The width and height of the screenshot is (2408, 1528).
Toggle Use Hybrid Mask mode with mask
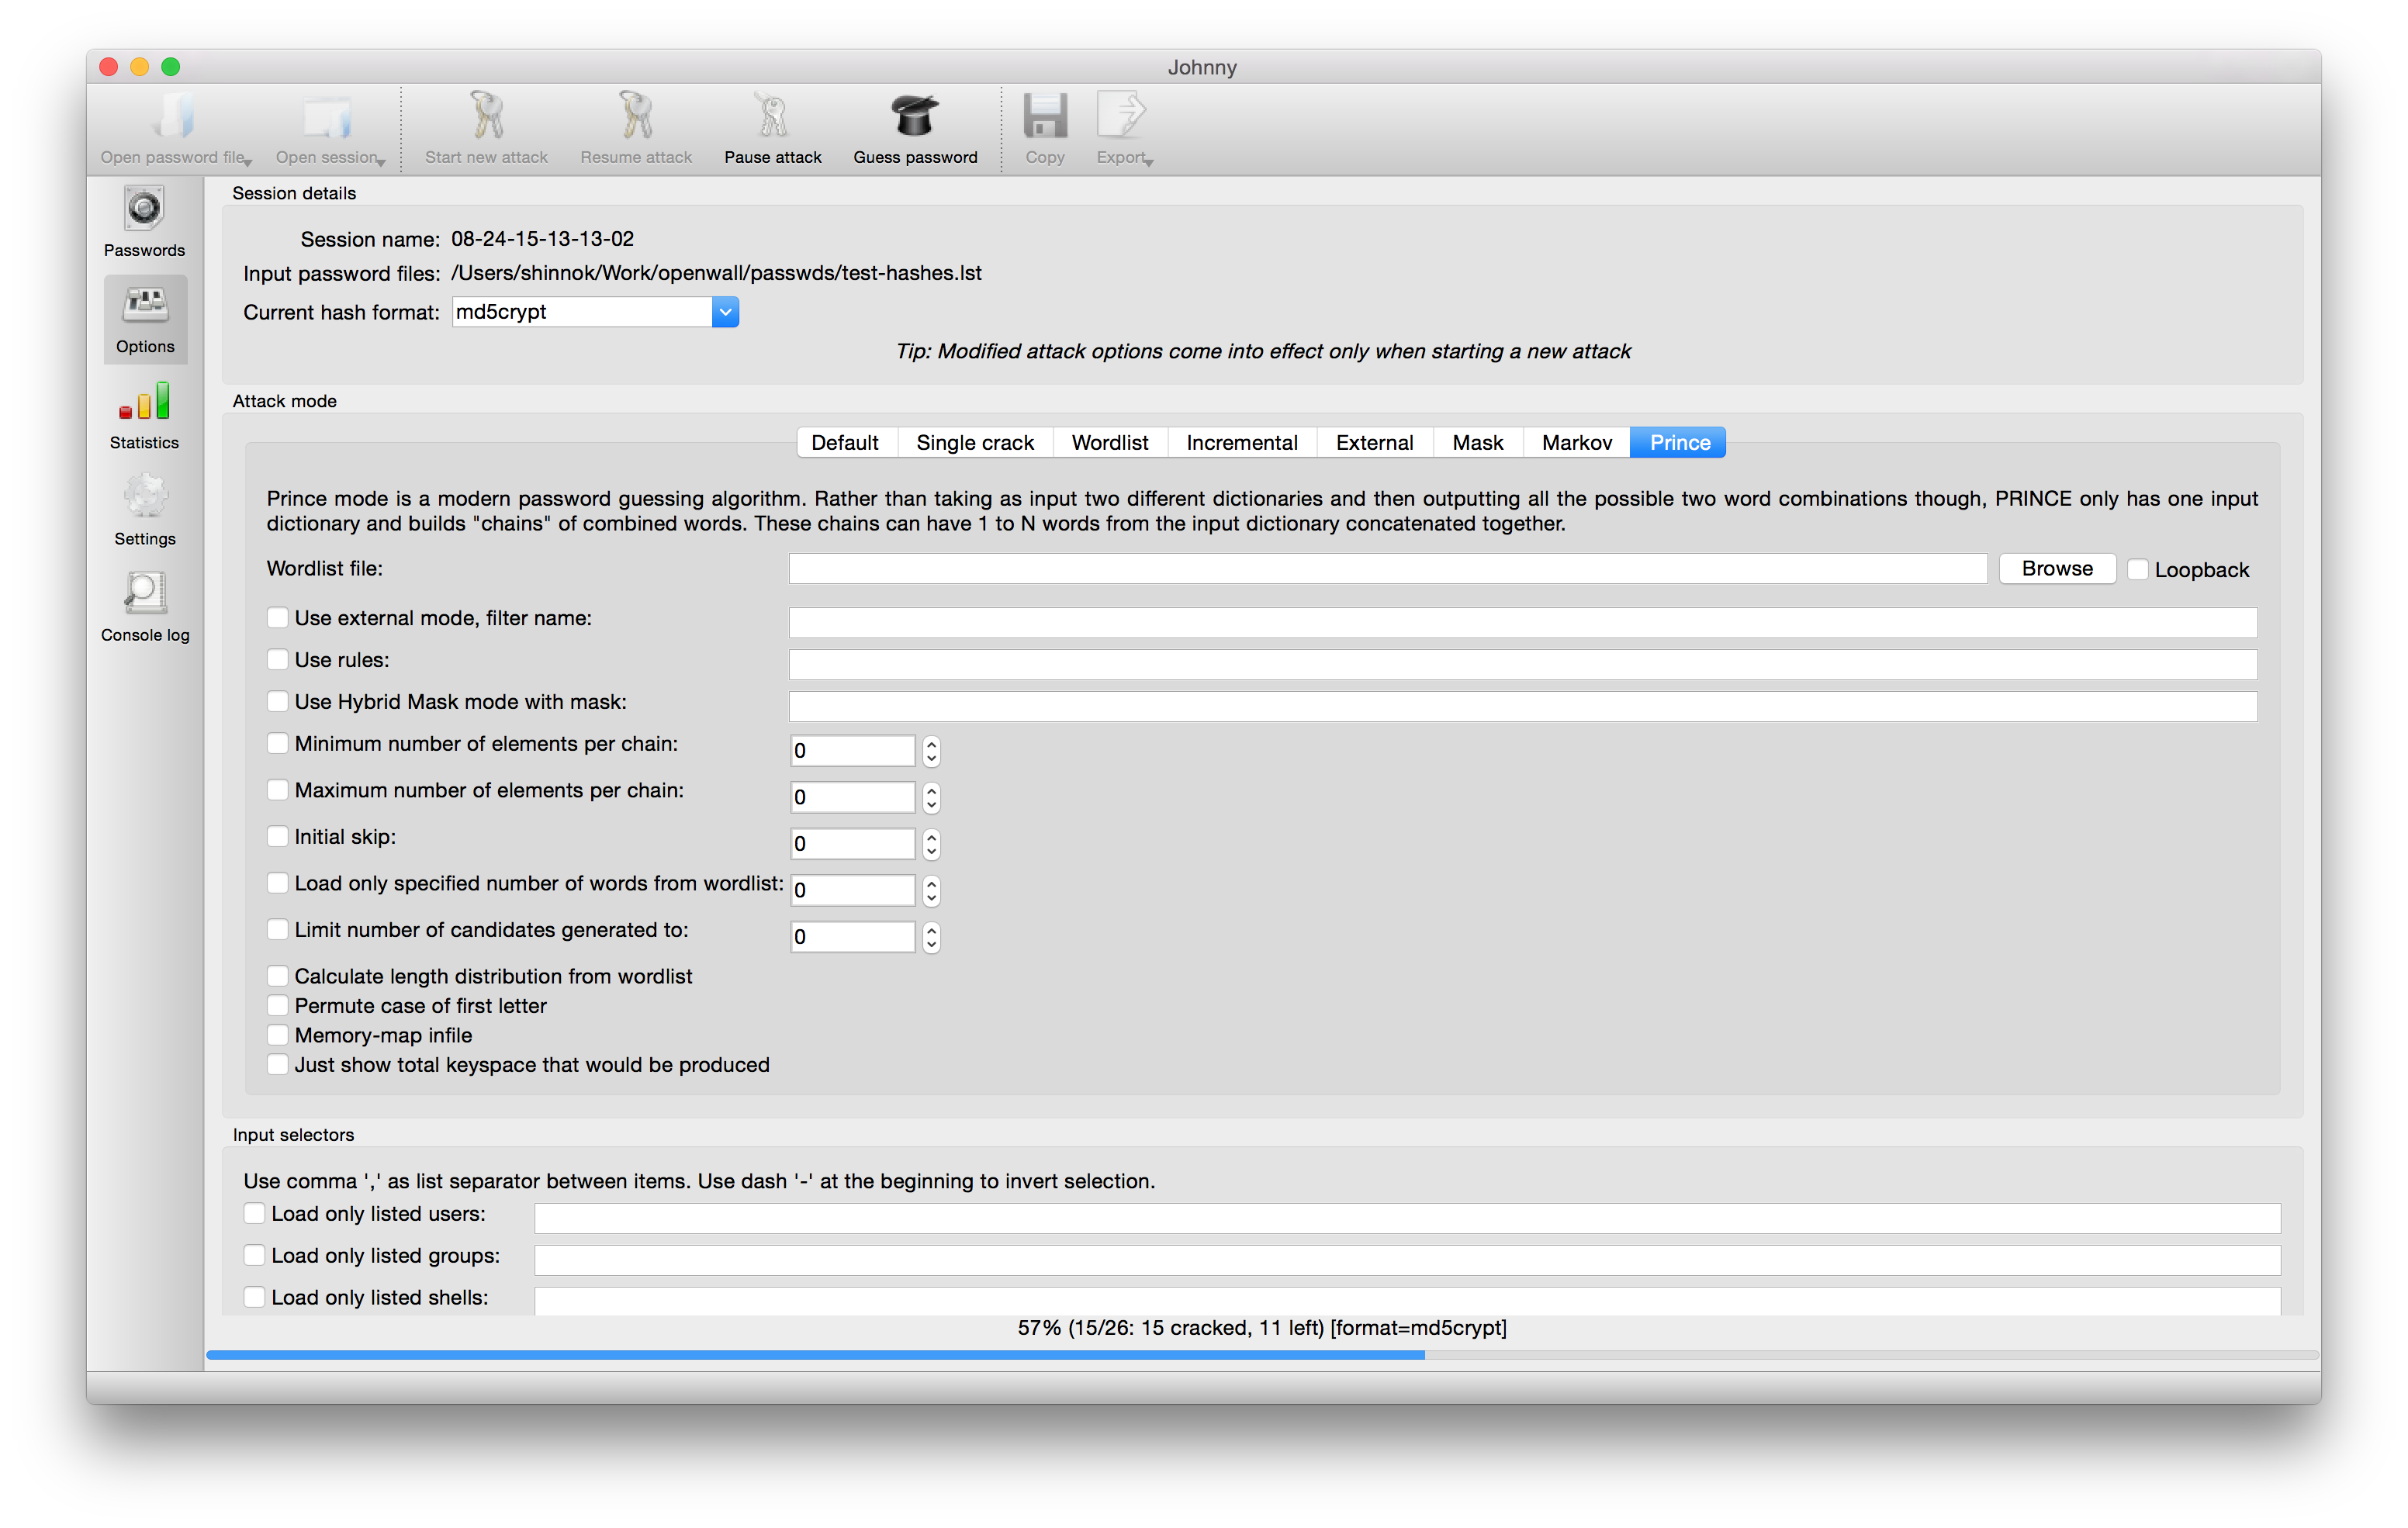click(x=277, y=702)
